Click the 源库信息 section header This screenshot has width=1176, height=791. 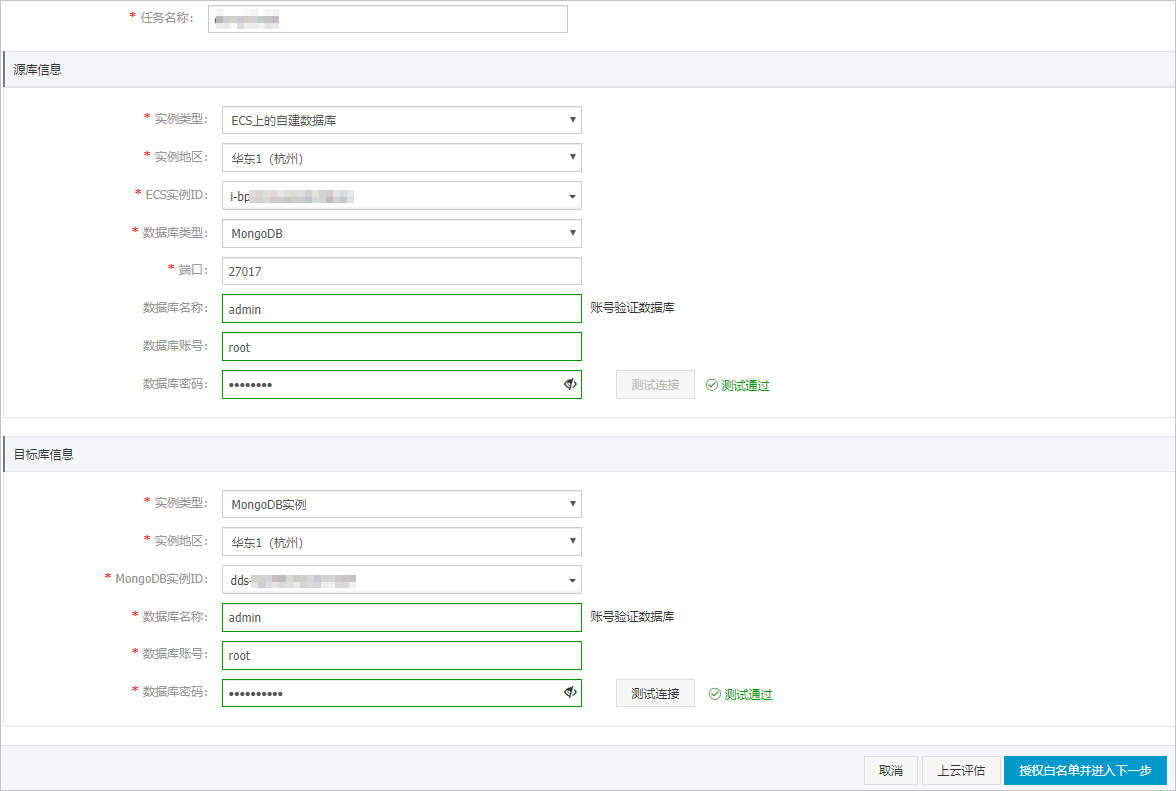(590, 70)
